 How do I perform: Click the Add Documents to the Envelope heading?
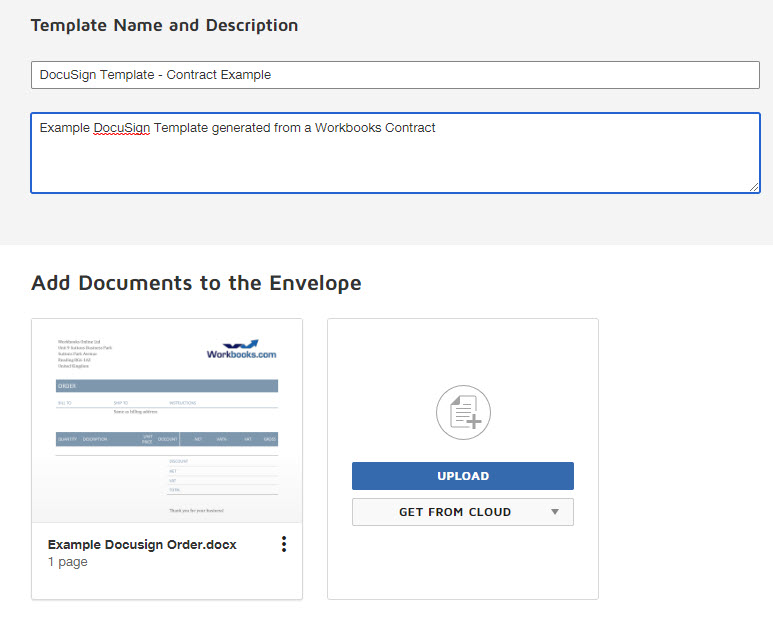pyautogui.click(x=196, y=283)
